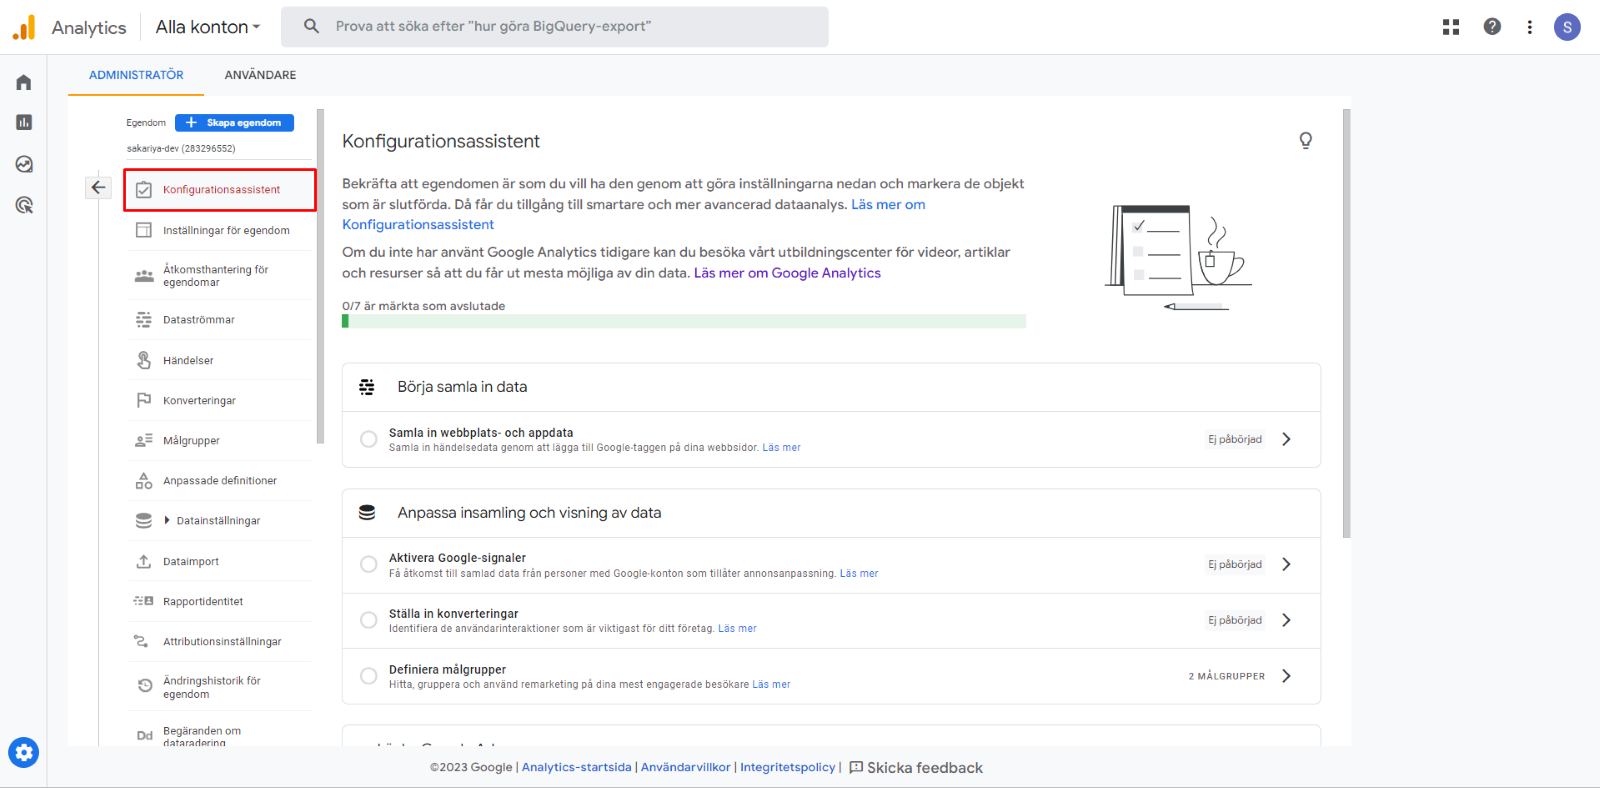Click the Ändringshistorik history icon
Image resolution: width=1600 pixels, height=788 pixels.
(x=144, y=686)
